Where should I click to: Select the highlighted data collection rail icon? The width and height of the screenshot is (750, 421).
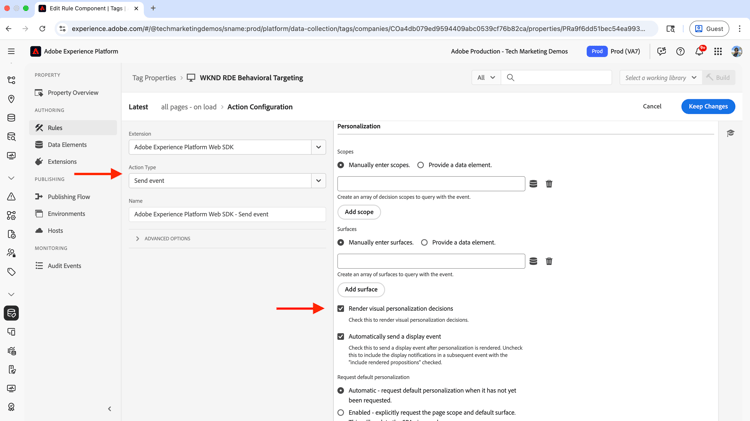point(11,313)
